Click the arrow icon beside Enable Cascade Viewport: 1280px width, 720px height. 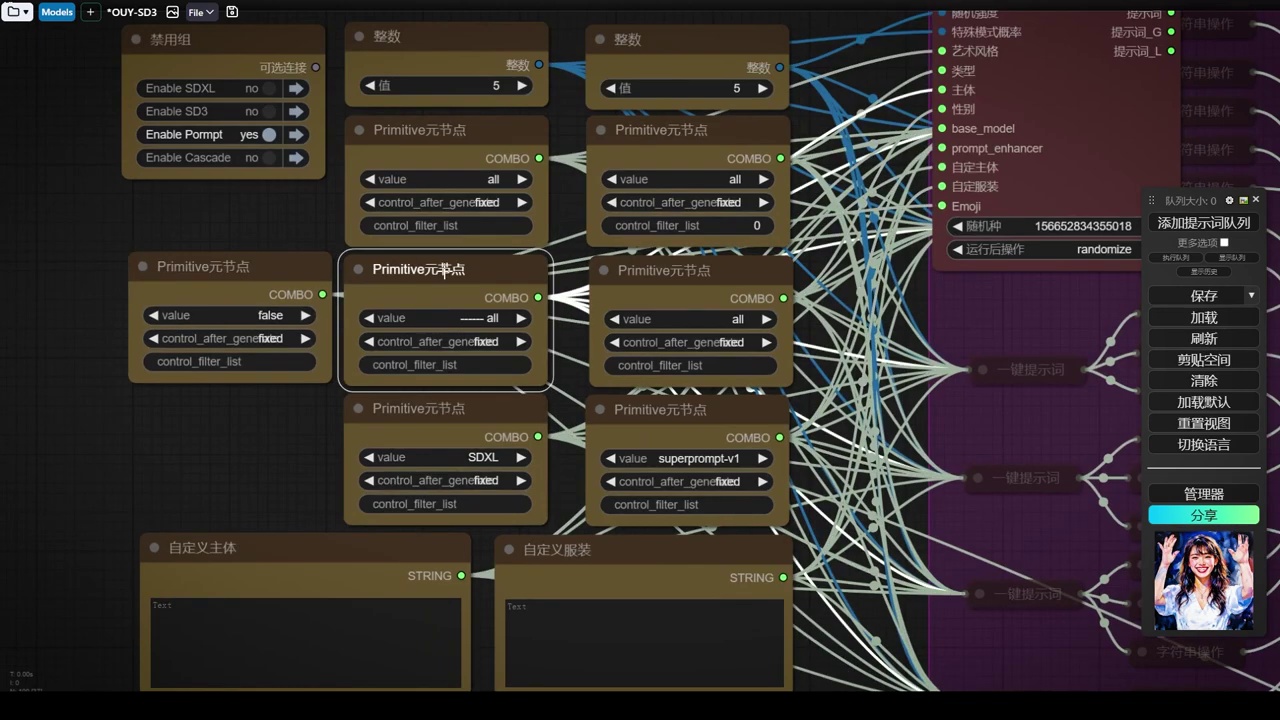(296, 157)
